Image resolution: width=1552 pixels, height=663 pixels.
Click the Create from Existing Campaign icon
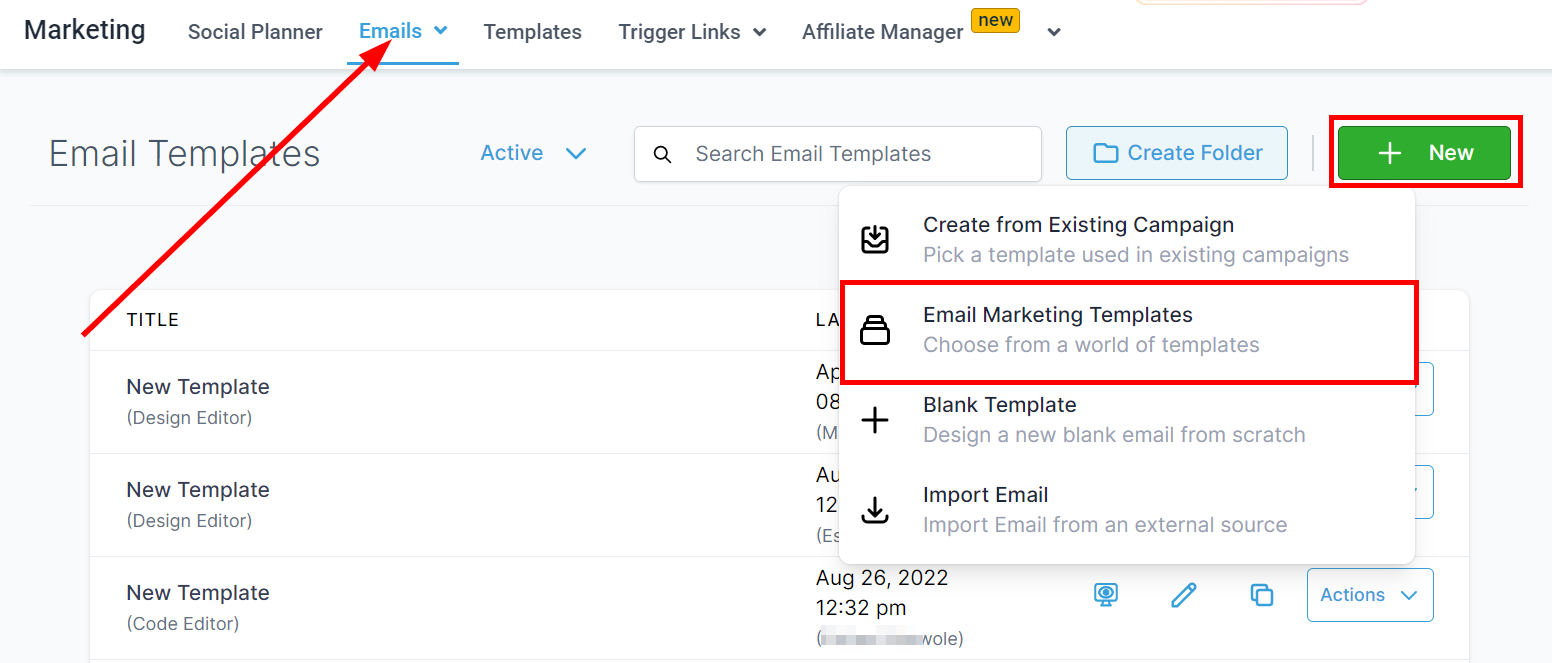[x=875, y=240]
